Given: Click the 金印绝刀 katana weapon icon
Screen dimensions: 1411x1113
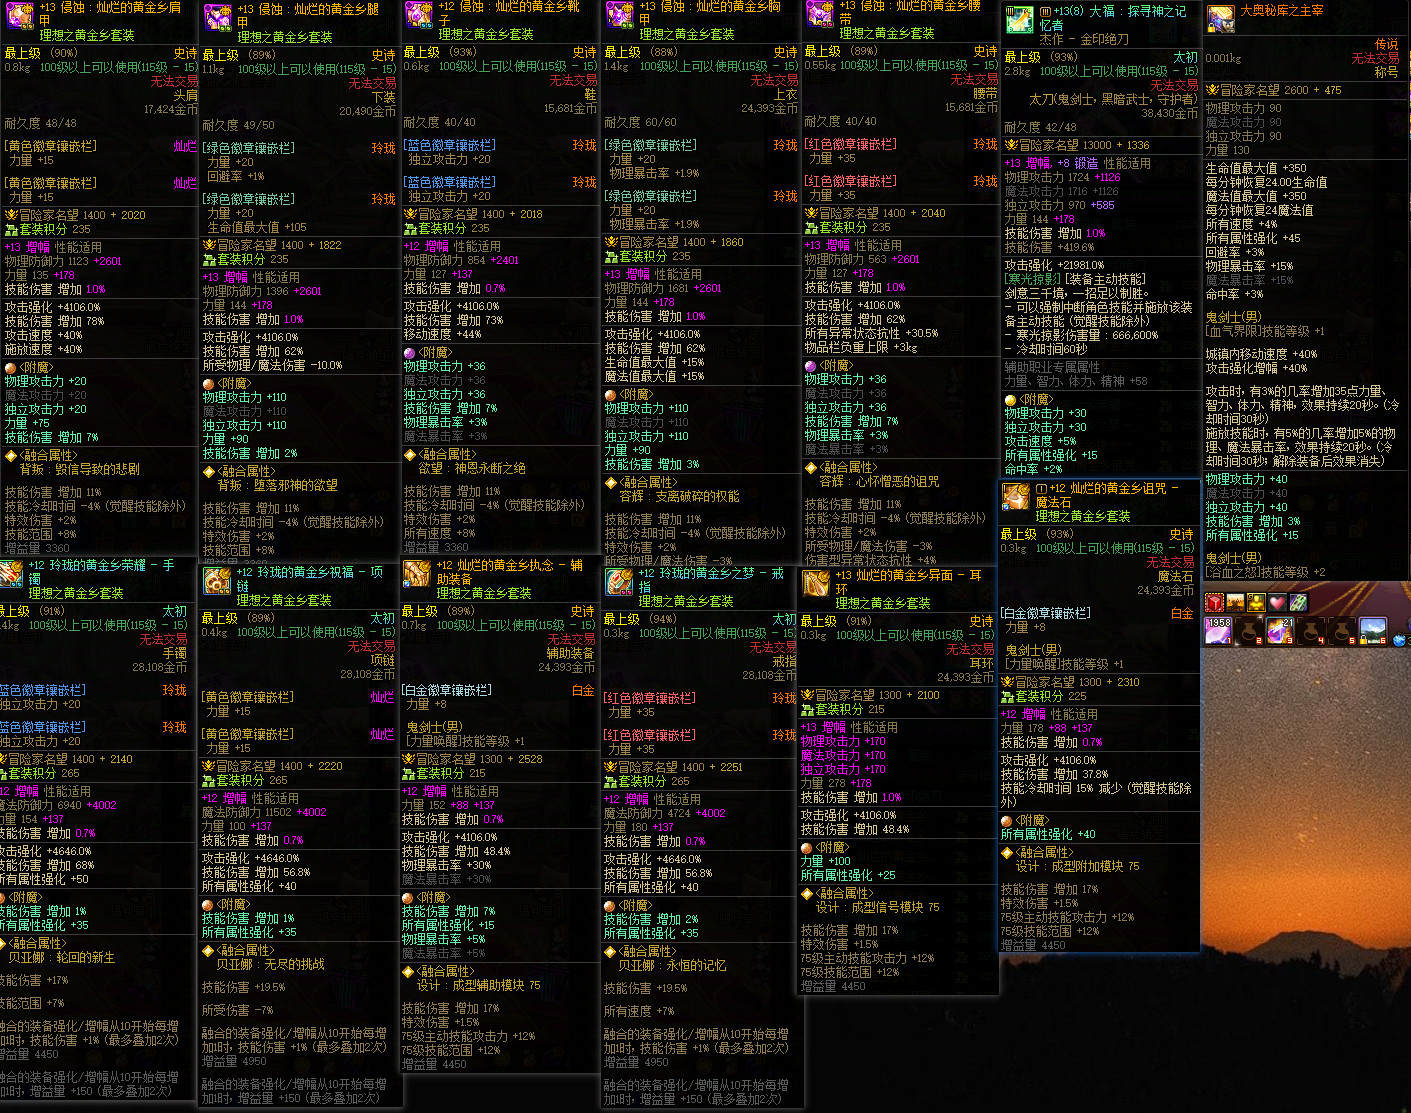Looking at the screenshot, I should coord(1019,19).
